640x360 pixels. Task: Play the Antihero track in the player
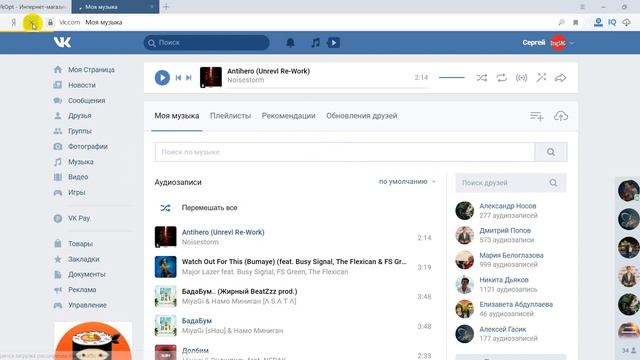pyautogui.click(x=162, y=78)
